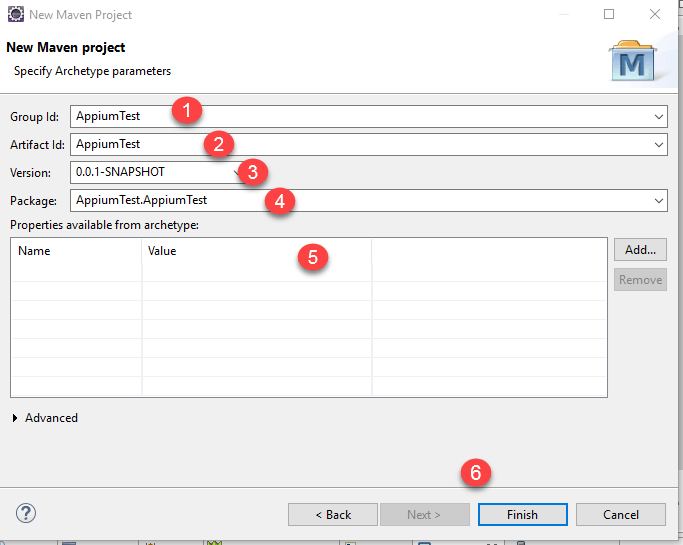Viewport: 683px width, 545px height.
Task: Open the Artifact Id dropdown arrow
Action: (659, 145)
